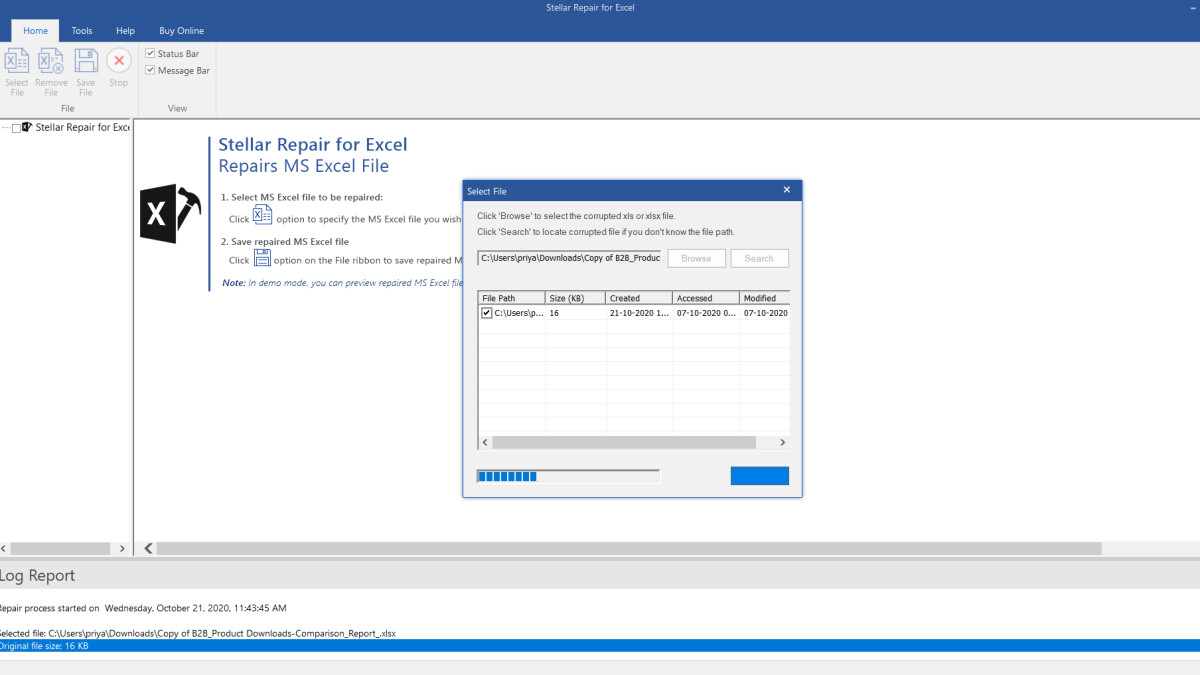Click the right arrow of dialog horizontal scrollbar
Image resolution: width=1200 pixels, height=675 pixels.
(783, 442)
